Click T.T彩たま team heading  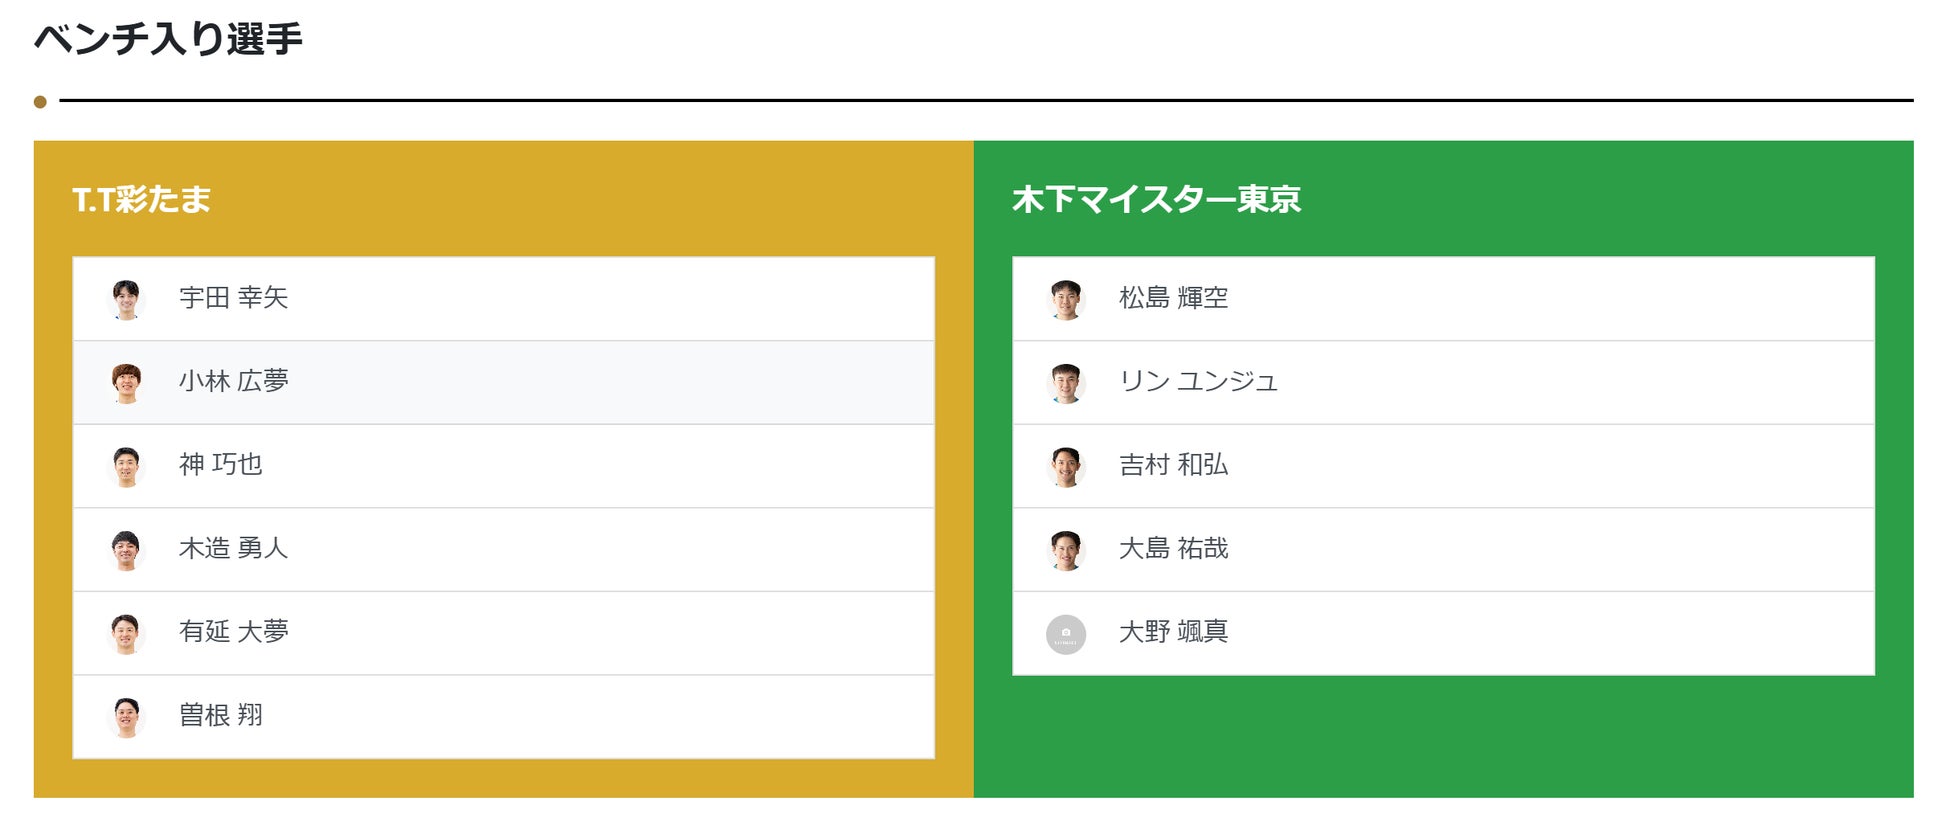click(x=141, y=199)
